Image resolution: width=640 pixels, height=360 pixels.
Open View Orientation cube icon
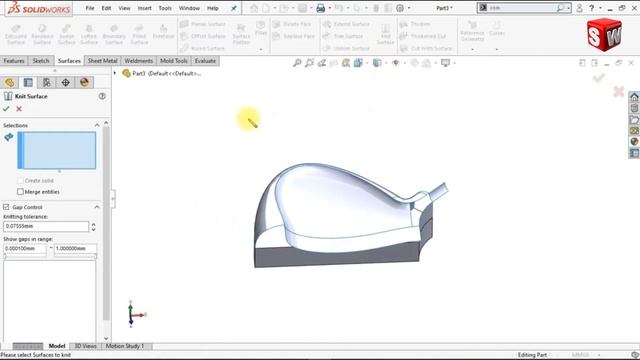358,63
